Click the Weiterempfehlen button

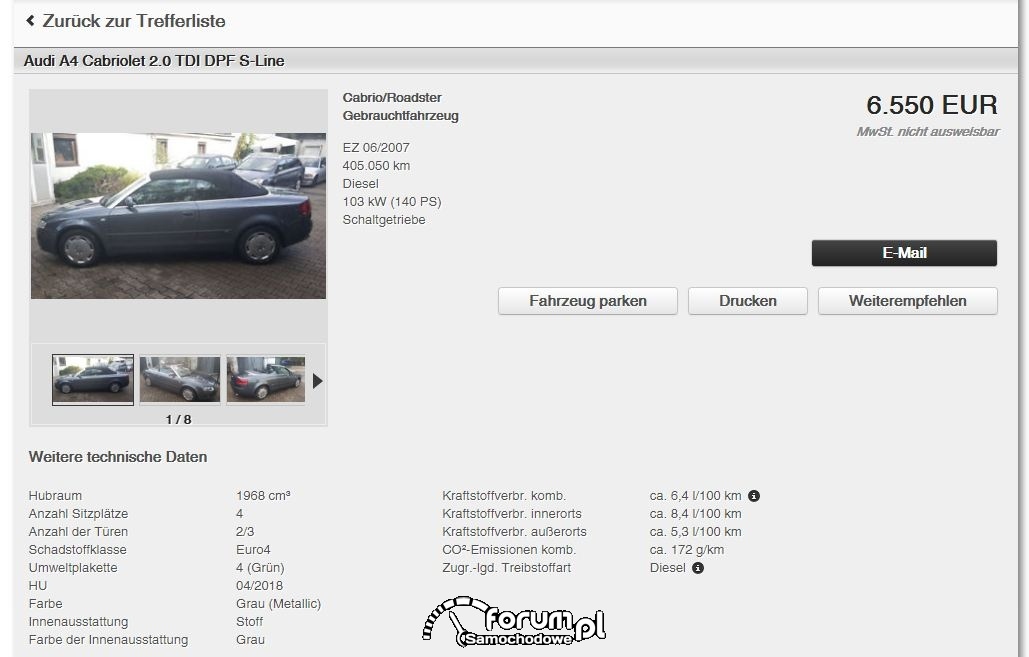(908, 301)
